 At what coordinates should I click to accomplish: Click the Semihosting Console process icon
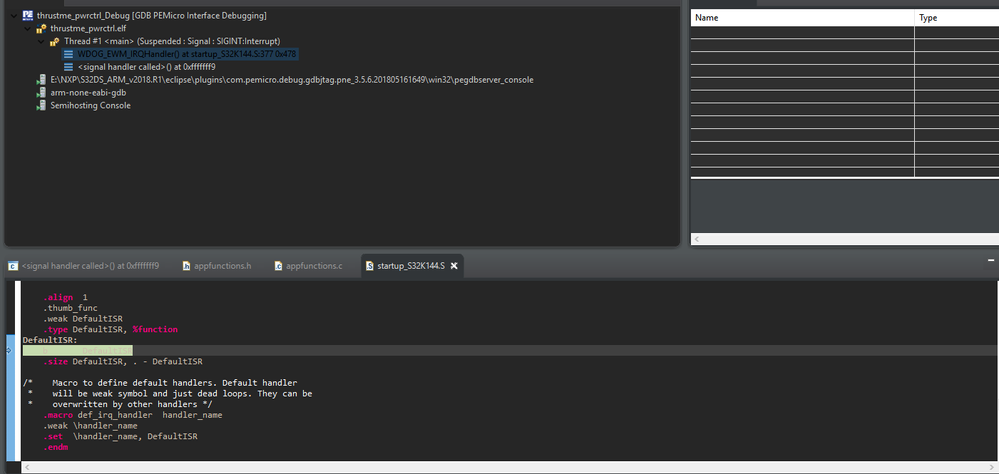click(41, 105)
